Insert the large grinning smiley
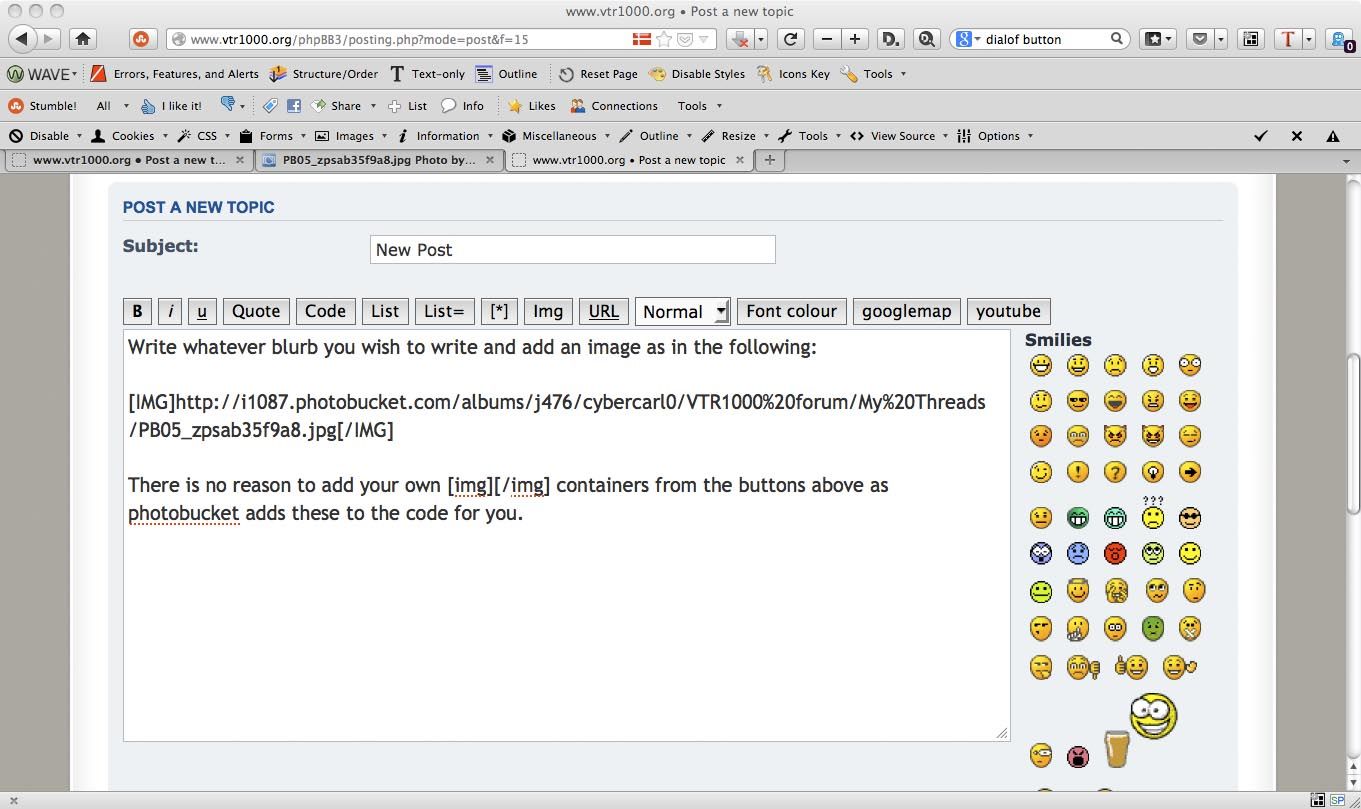This screenshot has width=1361, height=809. click(1153, 716)
